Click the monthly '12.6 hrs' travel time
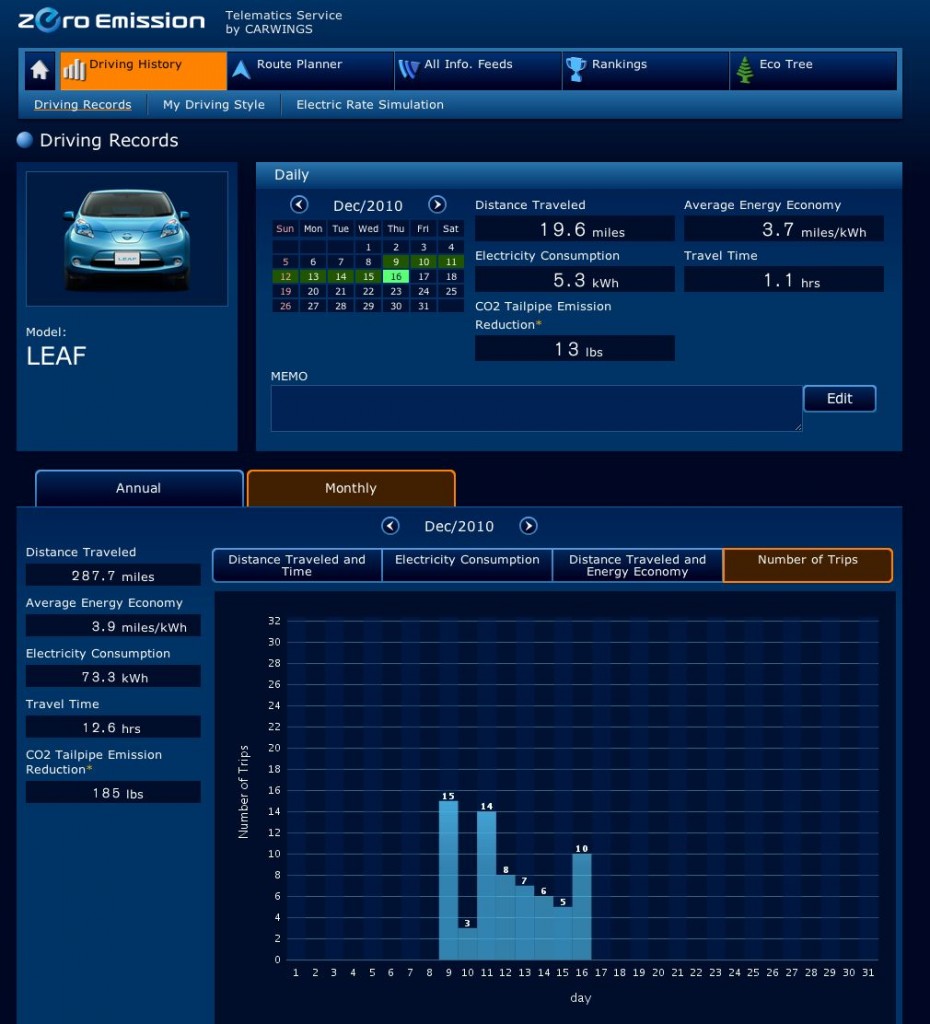930x1024 pixels. [113, 727]
